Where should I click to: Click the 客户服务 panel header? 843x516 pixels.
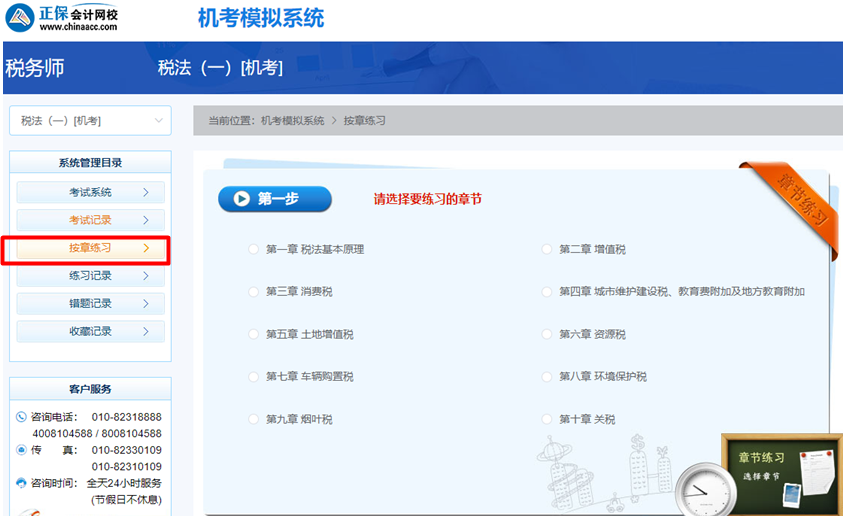[90, 389]
